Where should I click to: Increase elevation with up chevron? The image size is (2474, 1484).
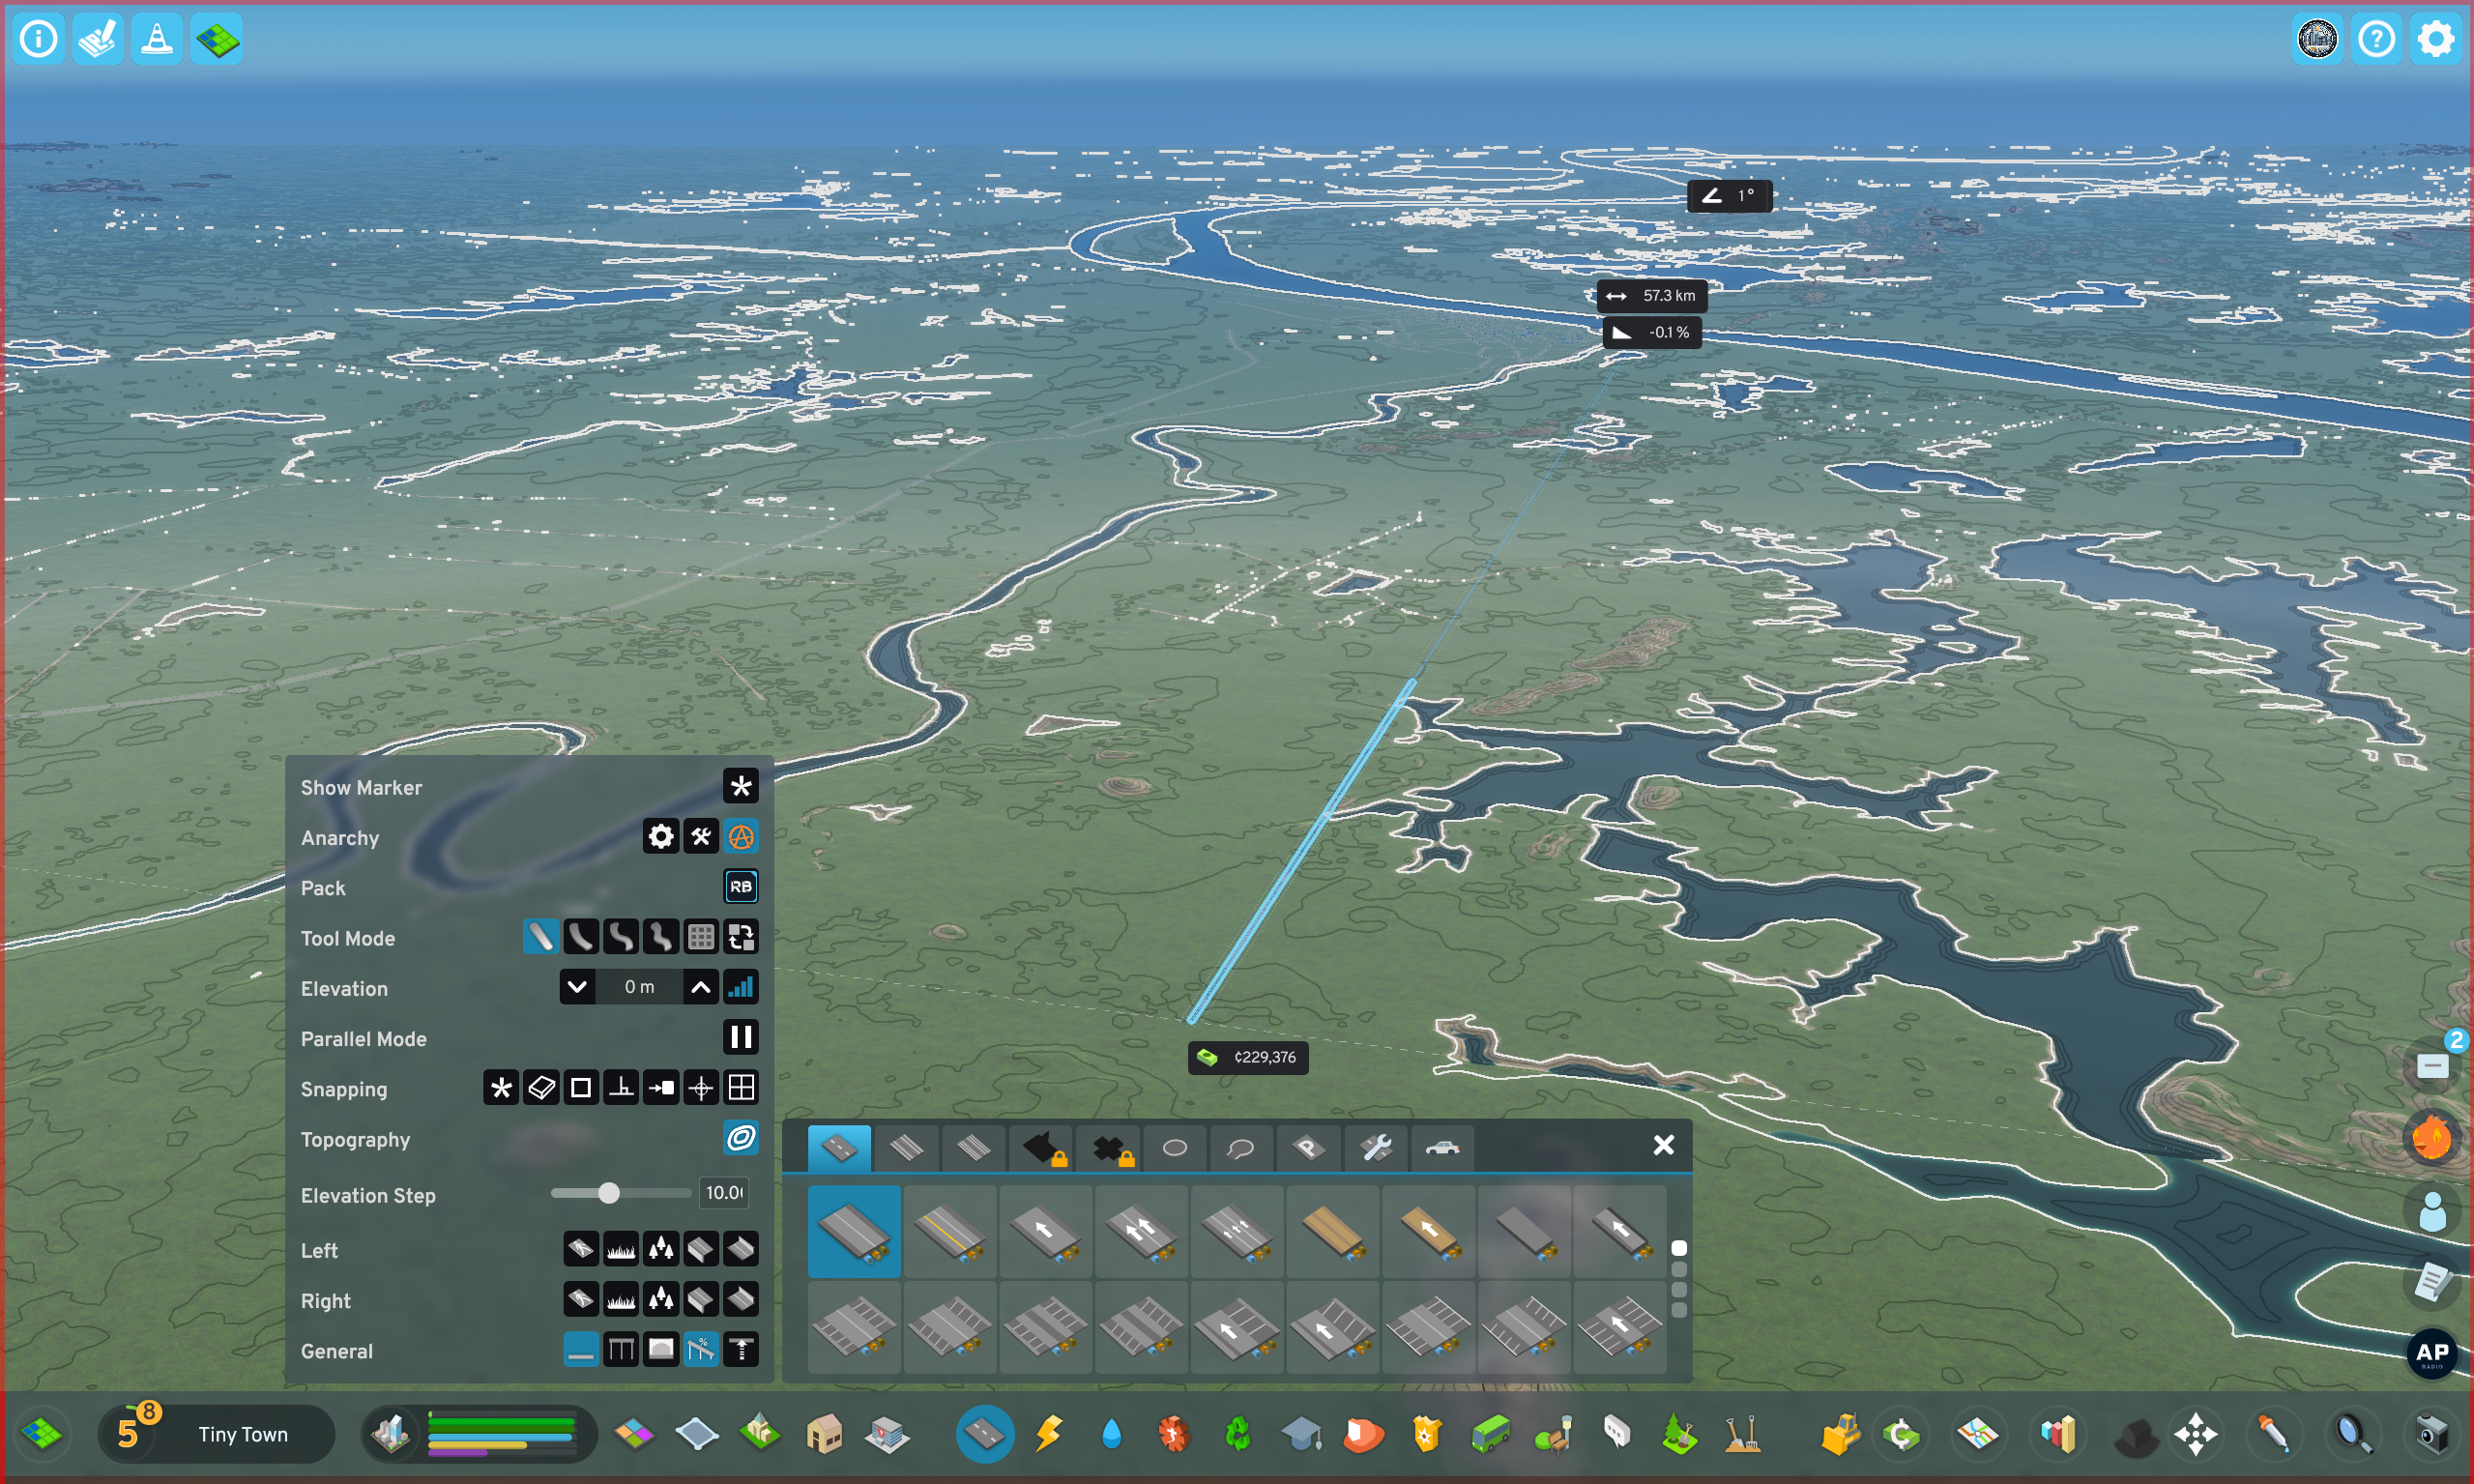click(701, 987)
